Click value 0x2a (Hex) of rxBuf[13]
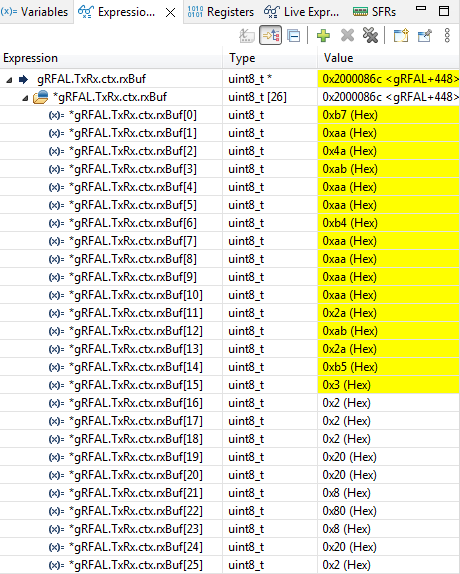The width and height of the screenshot is (460, 574). coord(349,349)
